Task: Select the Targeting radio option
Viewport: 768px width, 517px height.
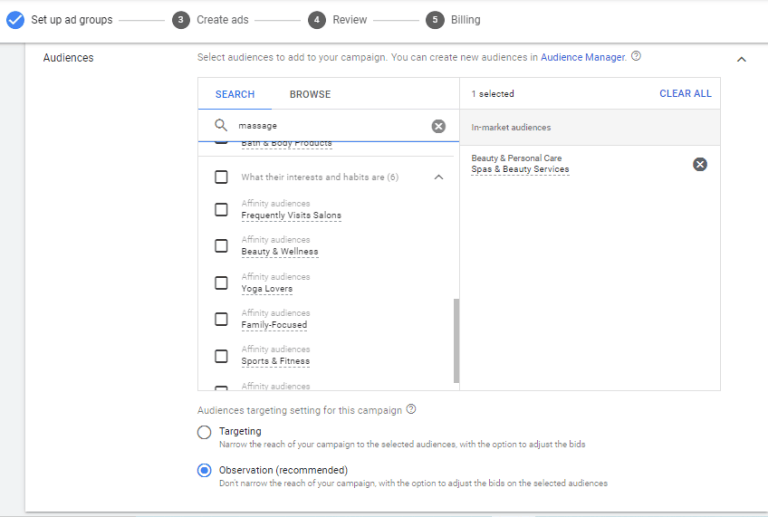Action: (204, 432)
